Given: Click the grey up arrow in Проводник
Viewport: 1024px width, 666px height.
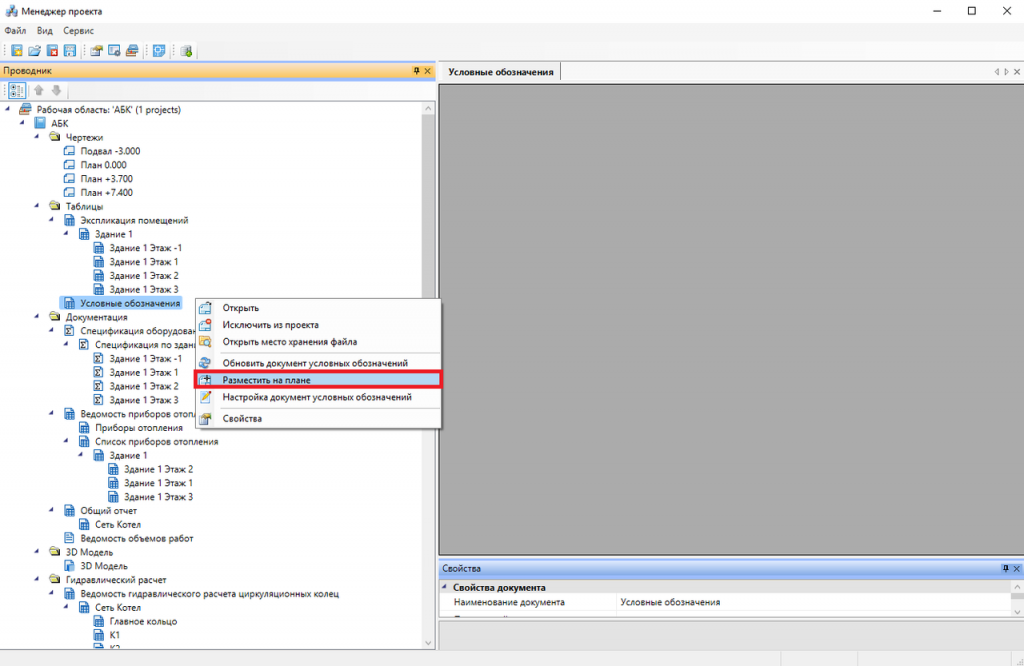Looking at the screenshot, I should click(x=39, y=91).
